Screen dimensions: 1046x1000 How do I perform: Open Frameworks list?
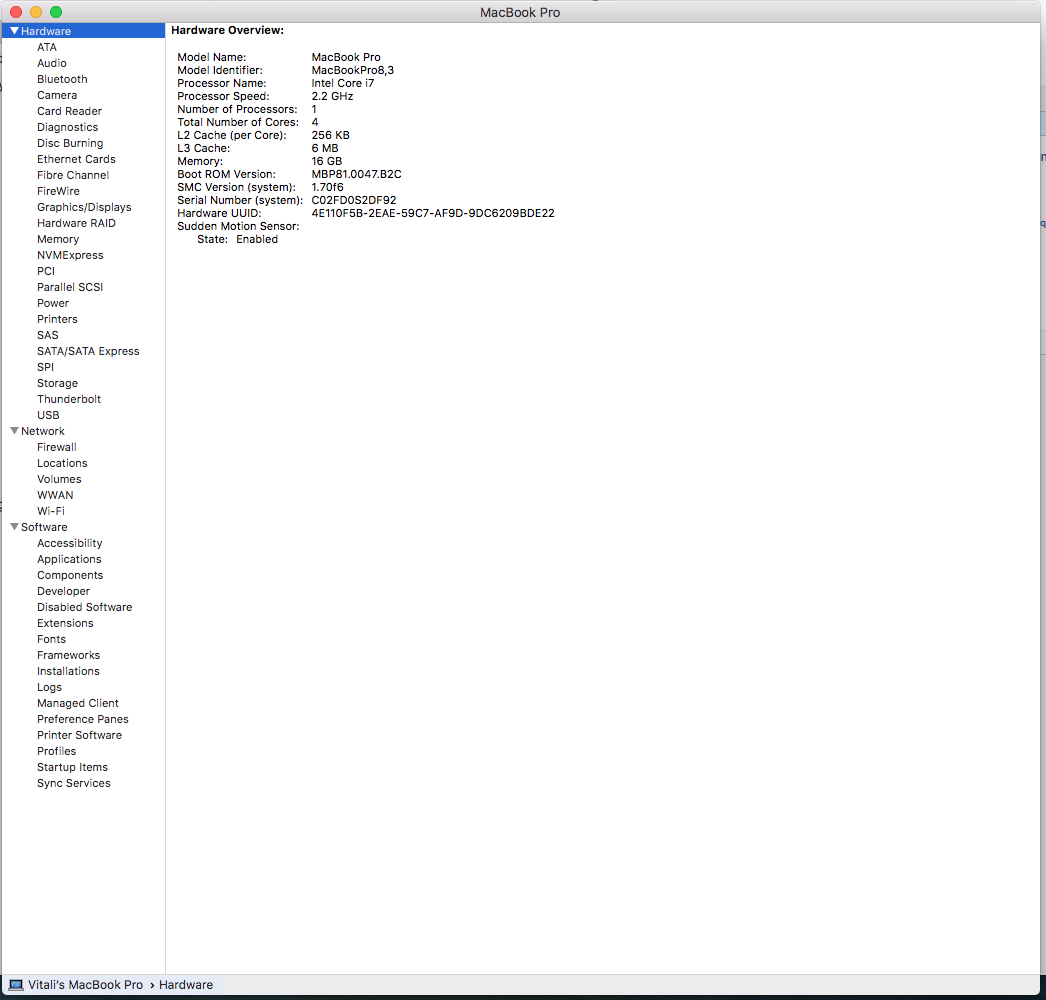[x=69, y=655]
